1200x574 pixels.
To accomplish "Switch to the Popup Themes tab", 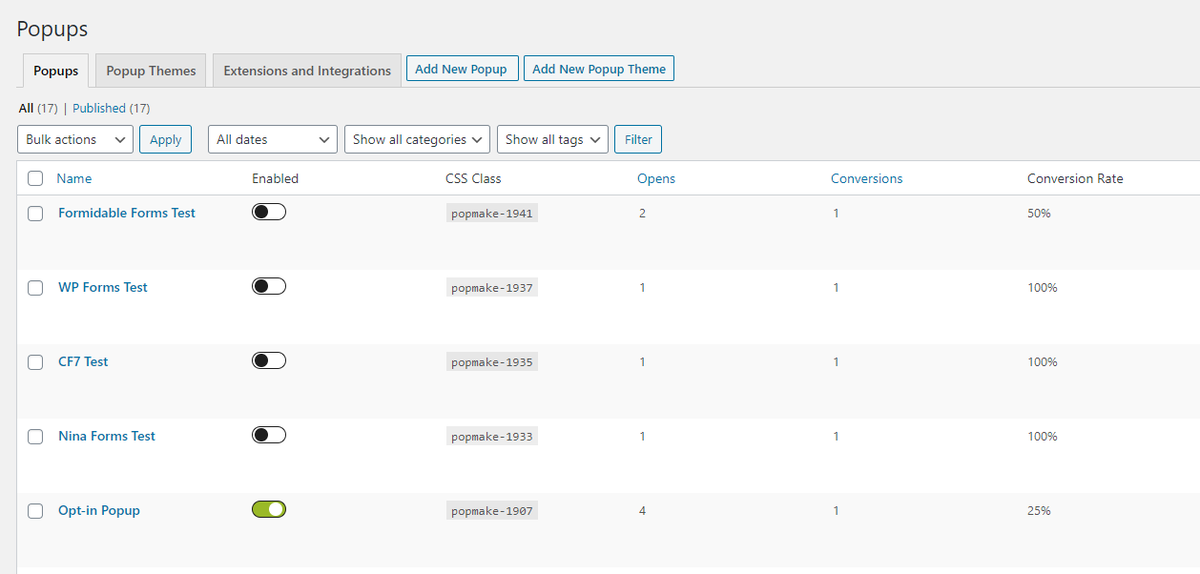I will 151,71.
